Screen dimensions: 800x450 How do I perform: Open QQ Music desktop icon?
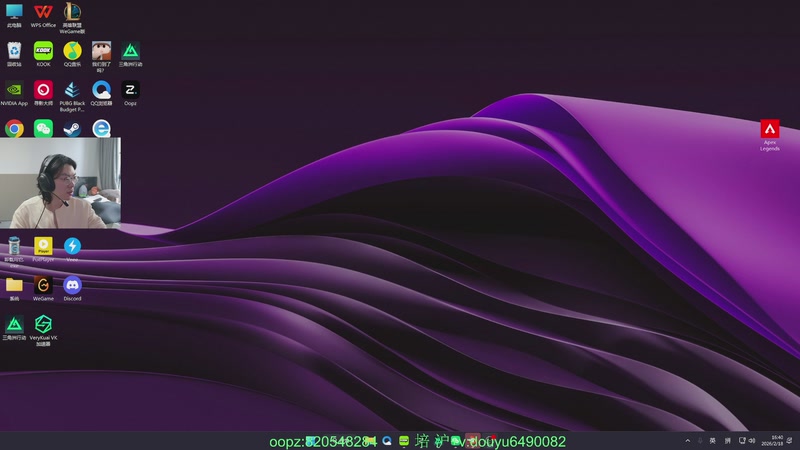tap(72, 54)
